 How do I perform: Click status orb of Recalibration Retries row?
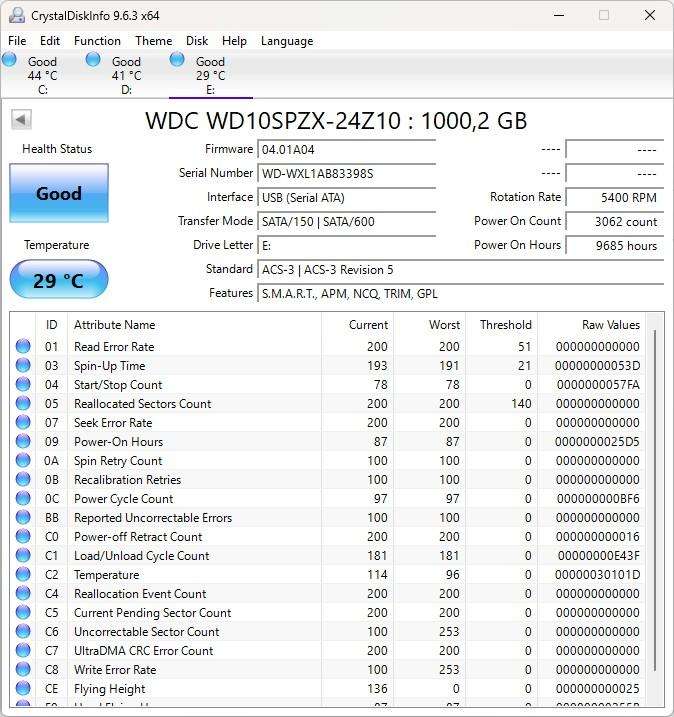coord(23,479)
